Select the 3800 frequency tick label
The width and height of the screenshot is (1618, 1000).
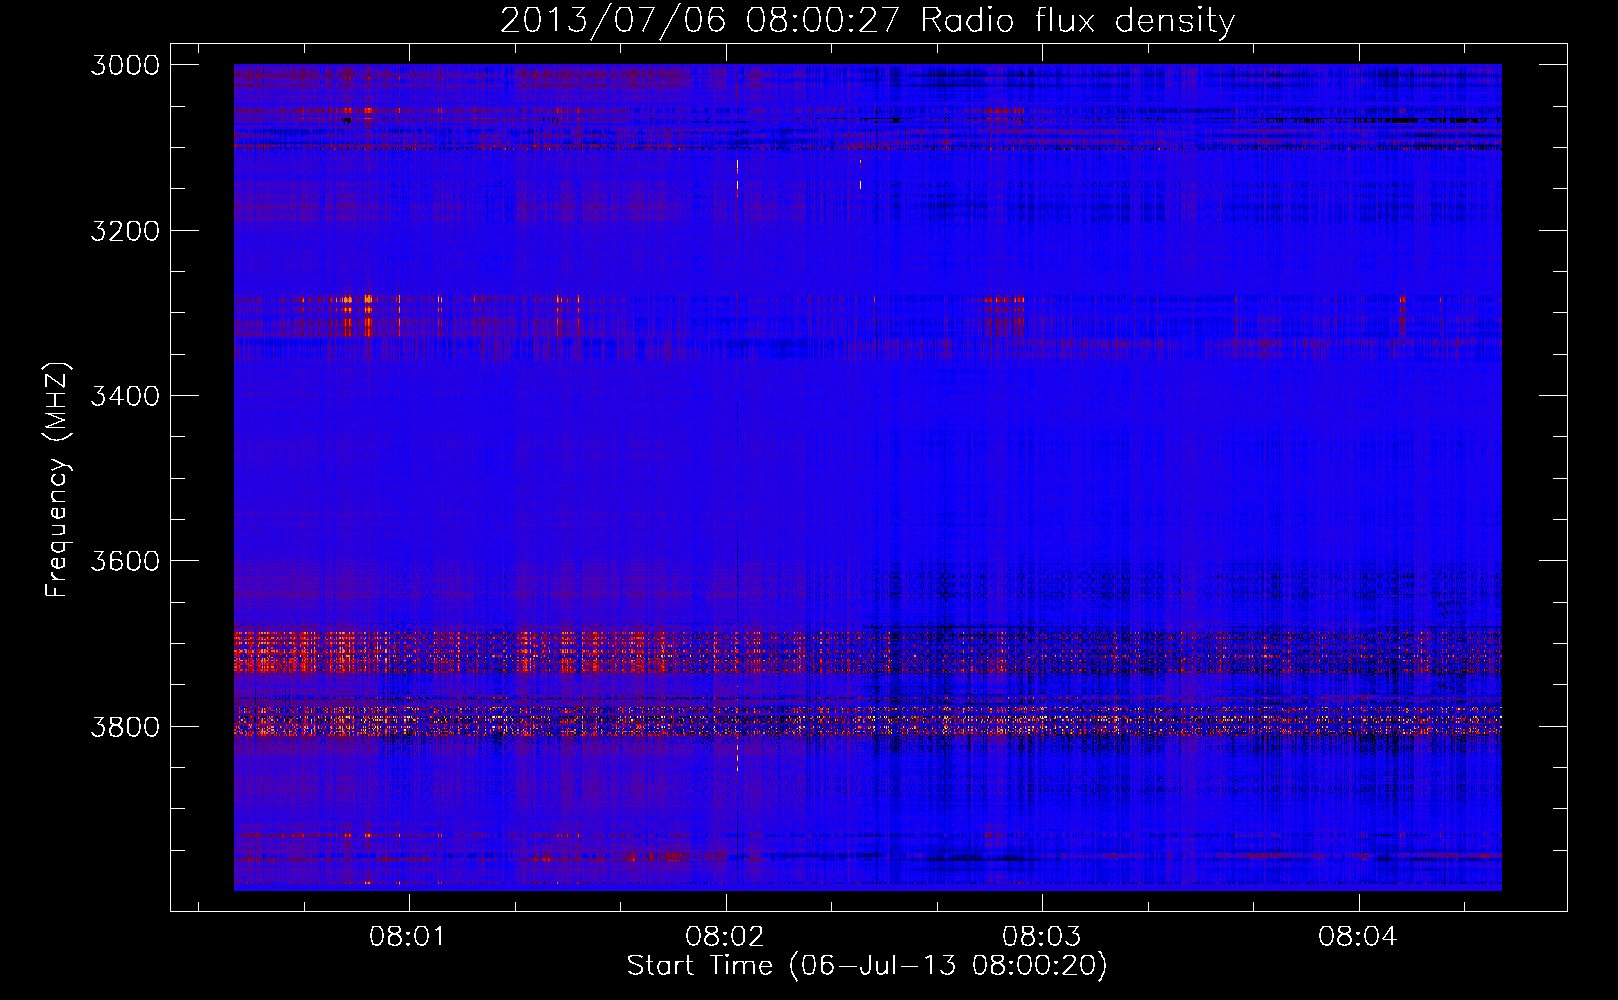pos(125,727)
